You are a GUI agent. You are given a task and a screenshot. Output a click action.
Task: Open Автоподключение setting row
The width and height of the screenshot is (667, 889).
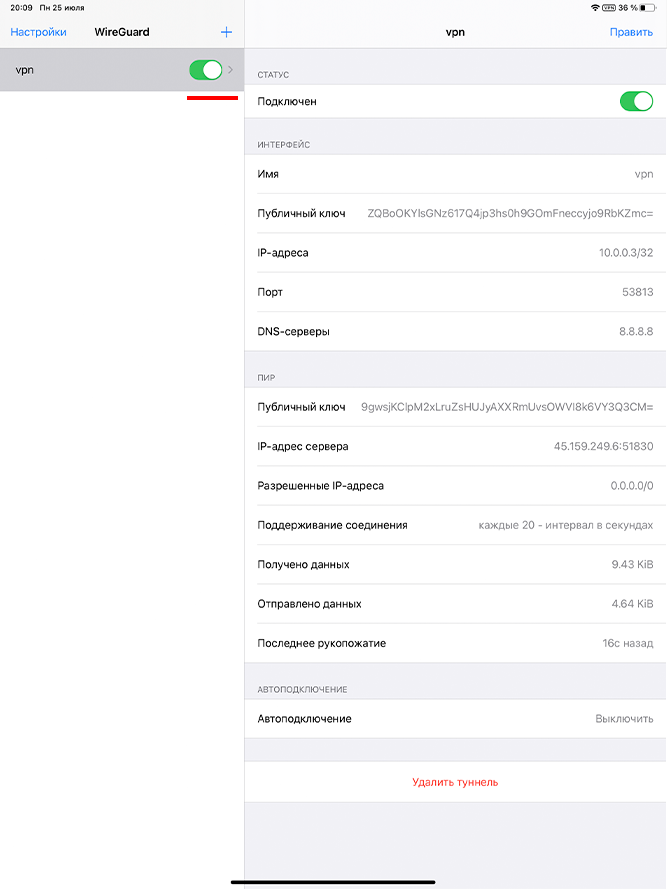click(x=455, y=718)
